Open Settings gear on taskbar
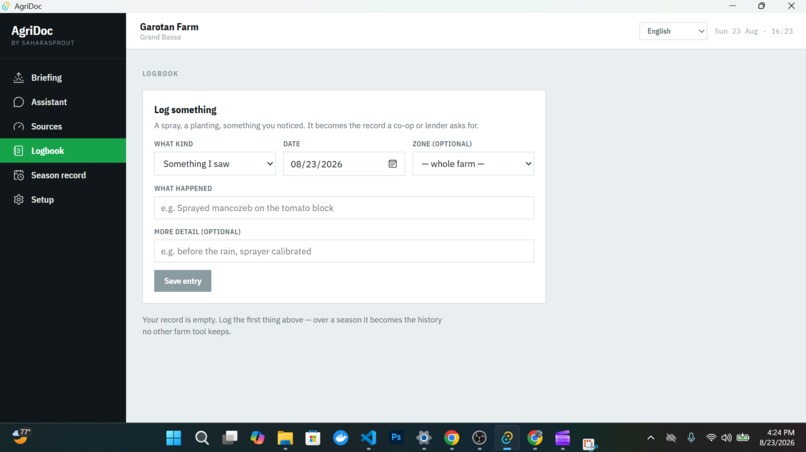This screenshot has height=452, width=806. click(x=424, y=438)
